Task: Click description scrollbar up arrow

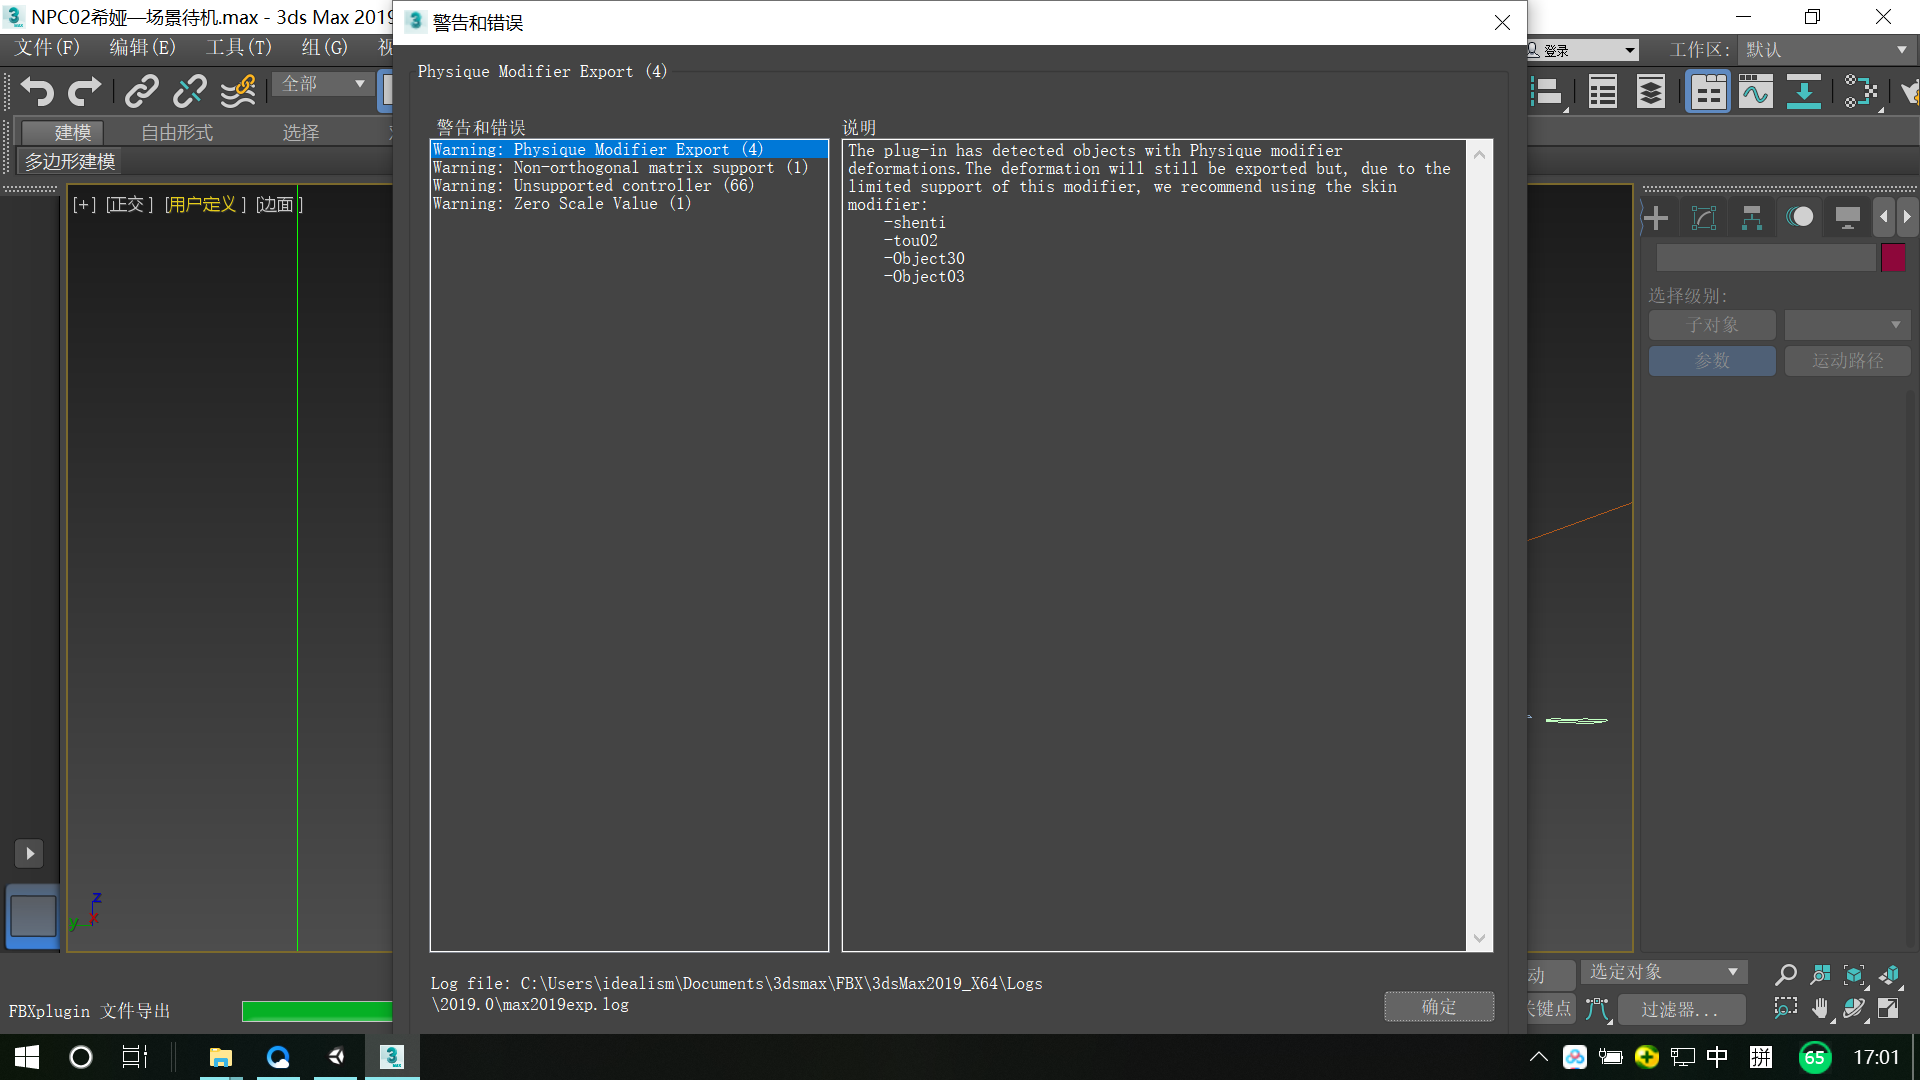Action: coord(1479,155)
